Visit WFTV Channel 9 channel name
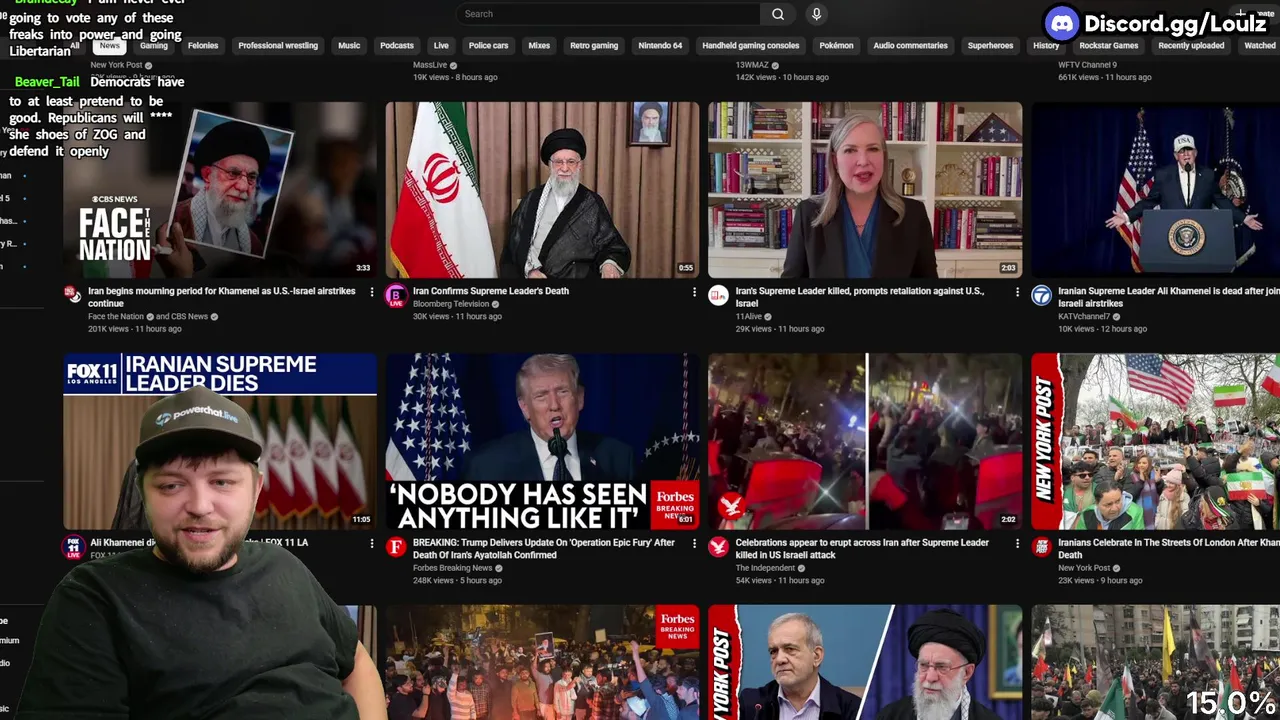Screen dimensions: 1280x720 pos(1087,65)
